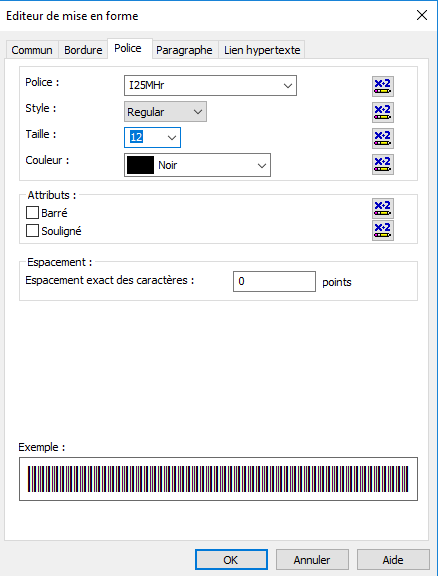The height and width of the screenshot is (576, 438).
Task: Click the character spacing input field
Action: coord(274,281)
